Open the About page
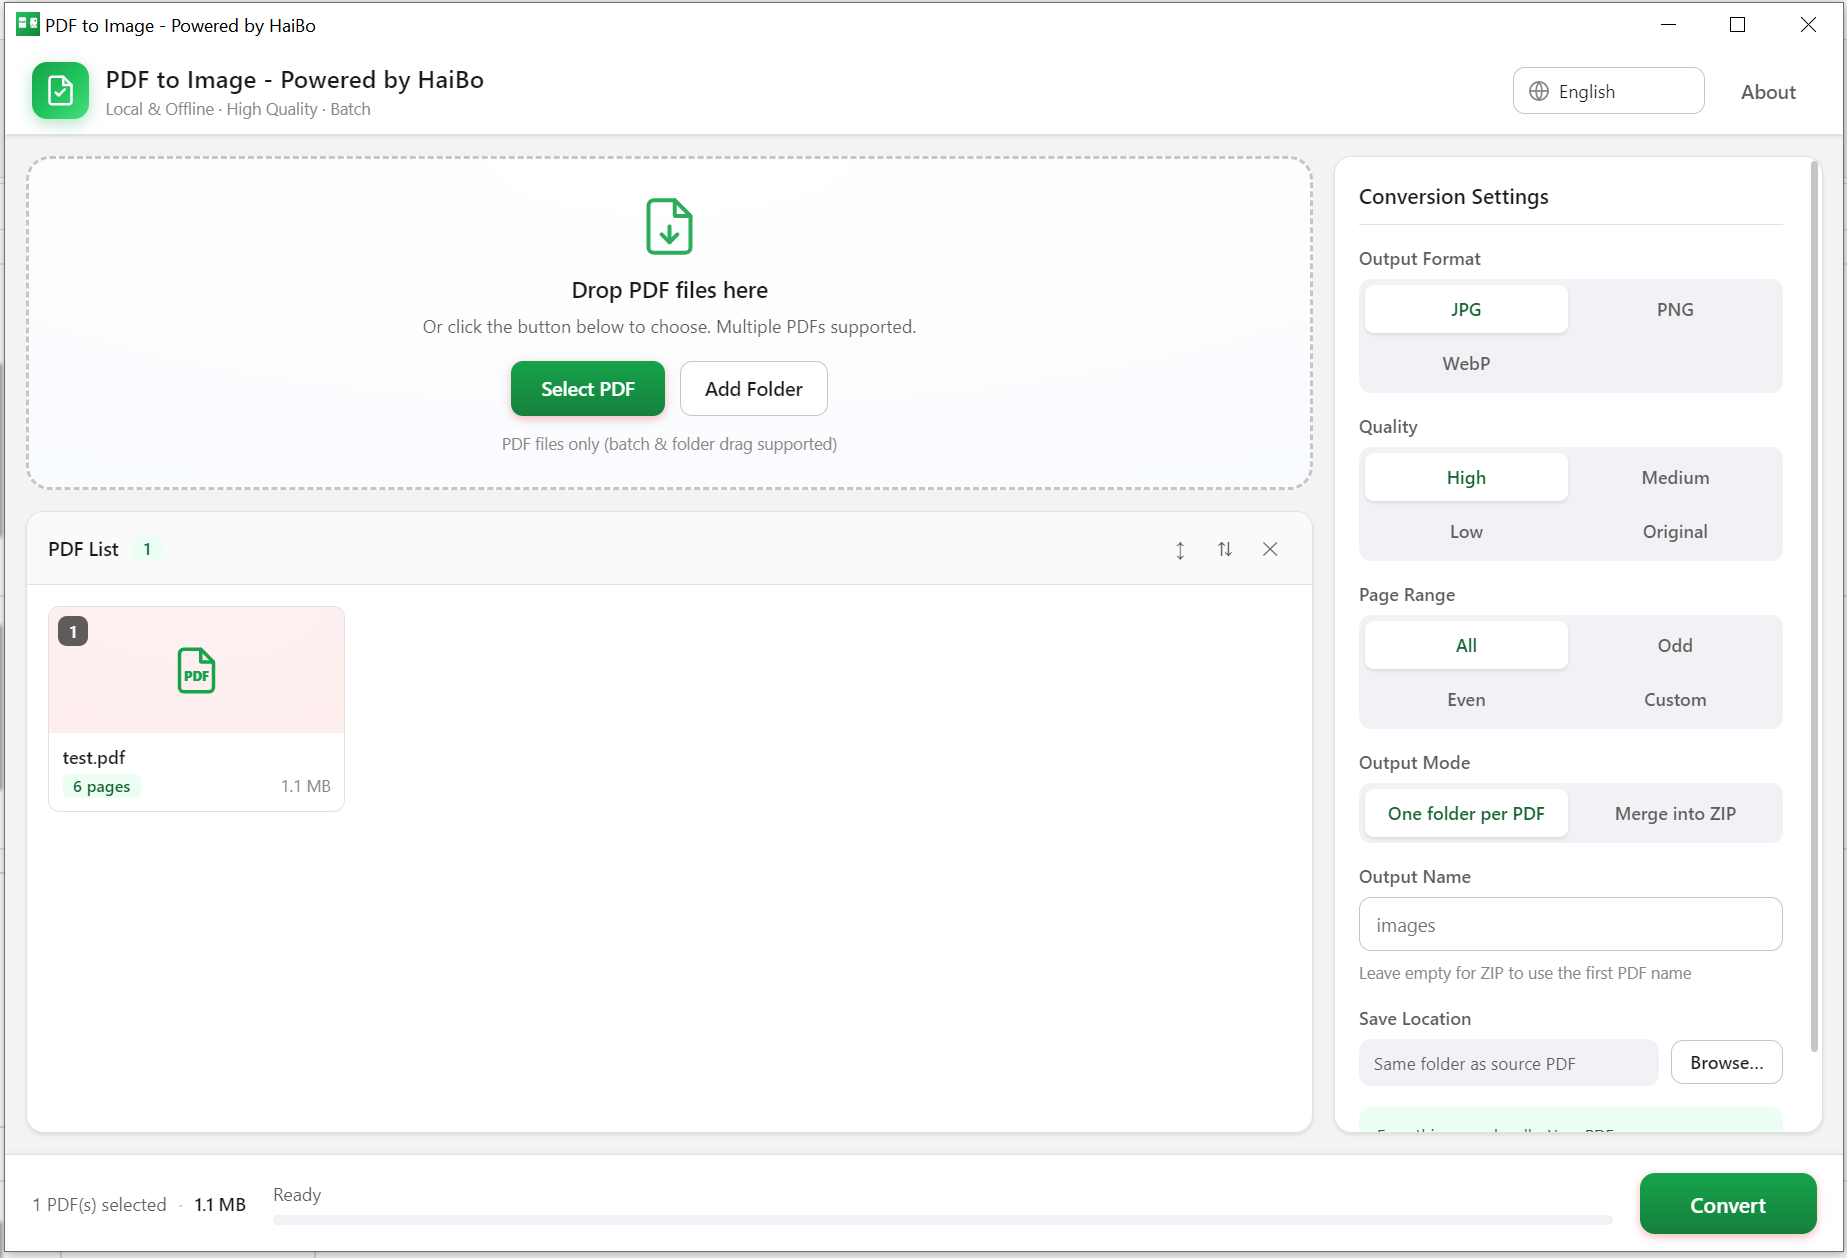The width and height of the screenshot is (1847, 1258). (x=1768, y=92)
